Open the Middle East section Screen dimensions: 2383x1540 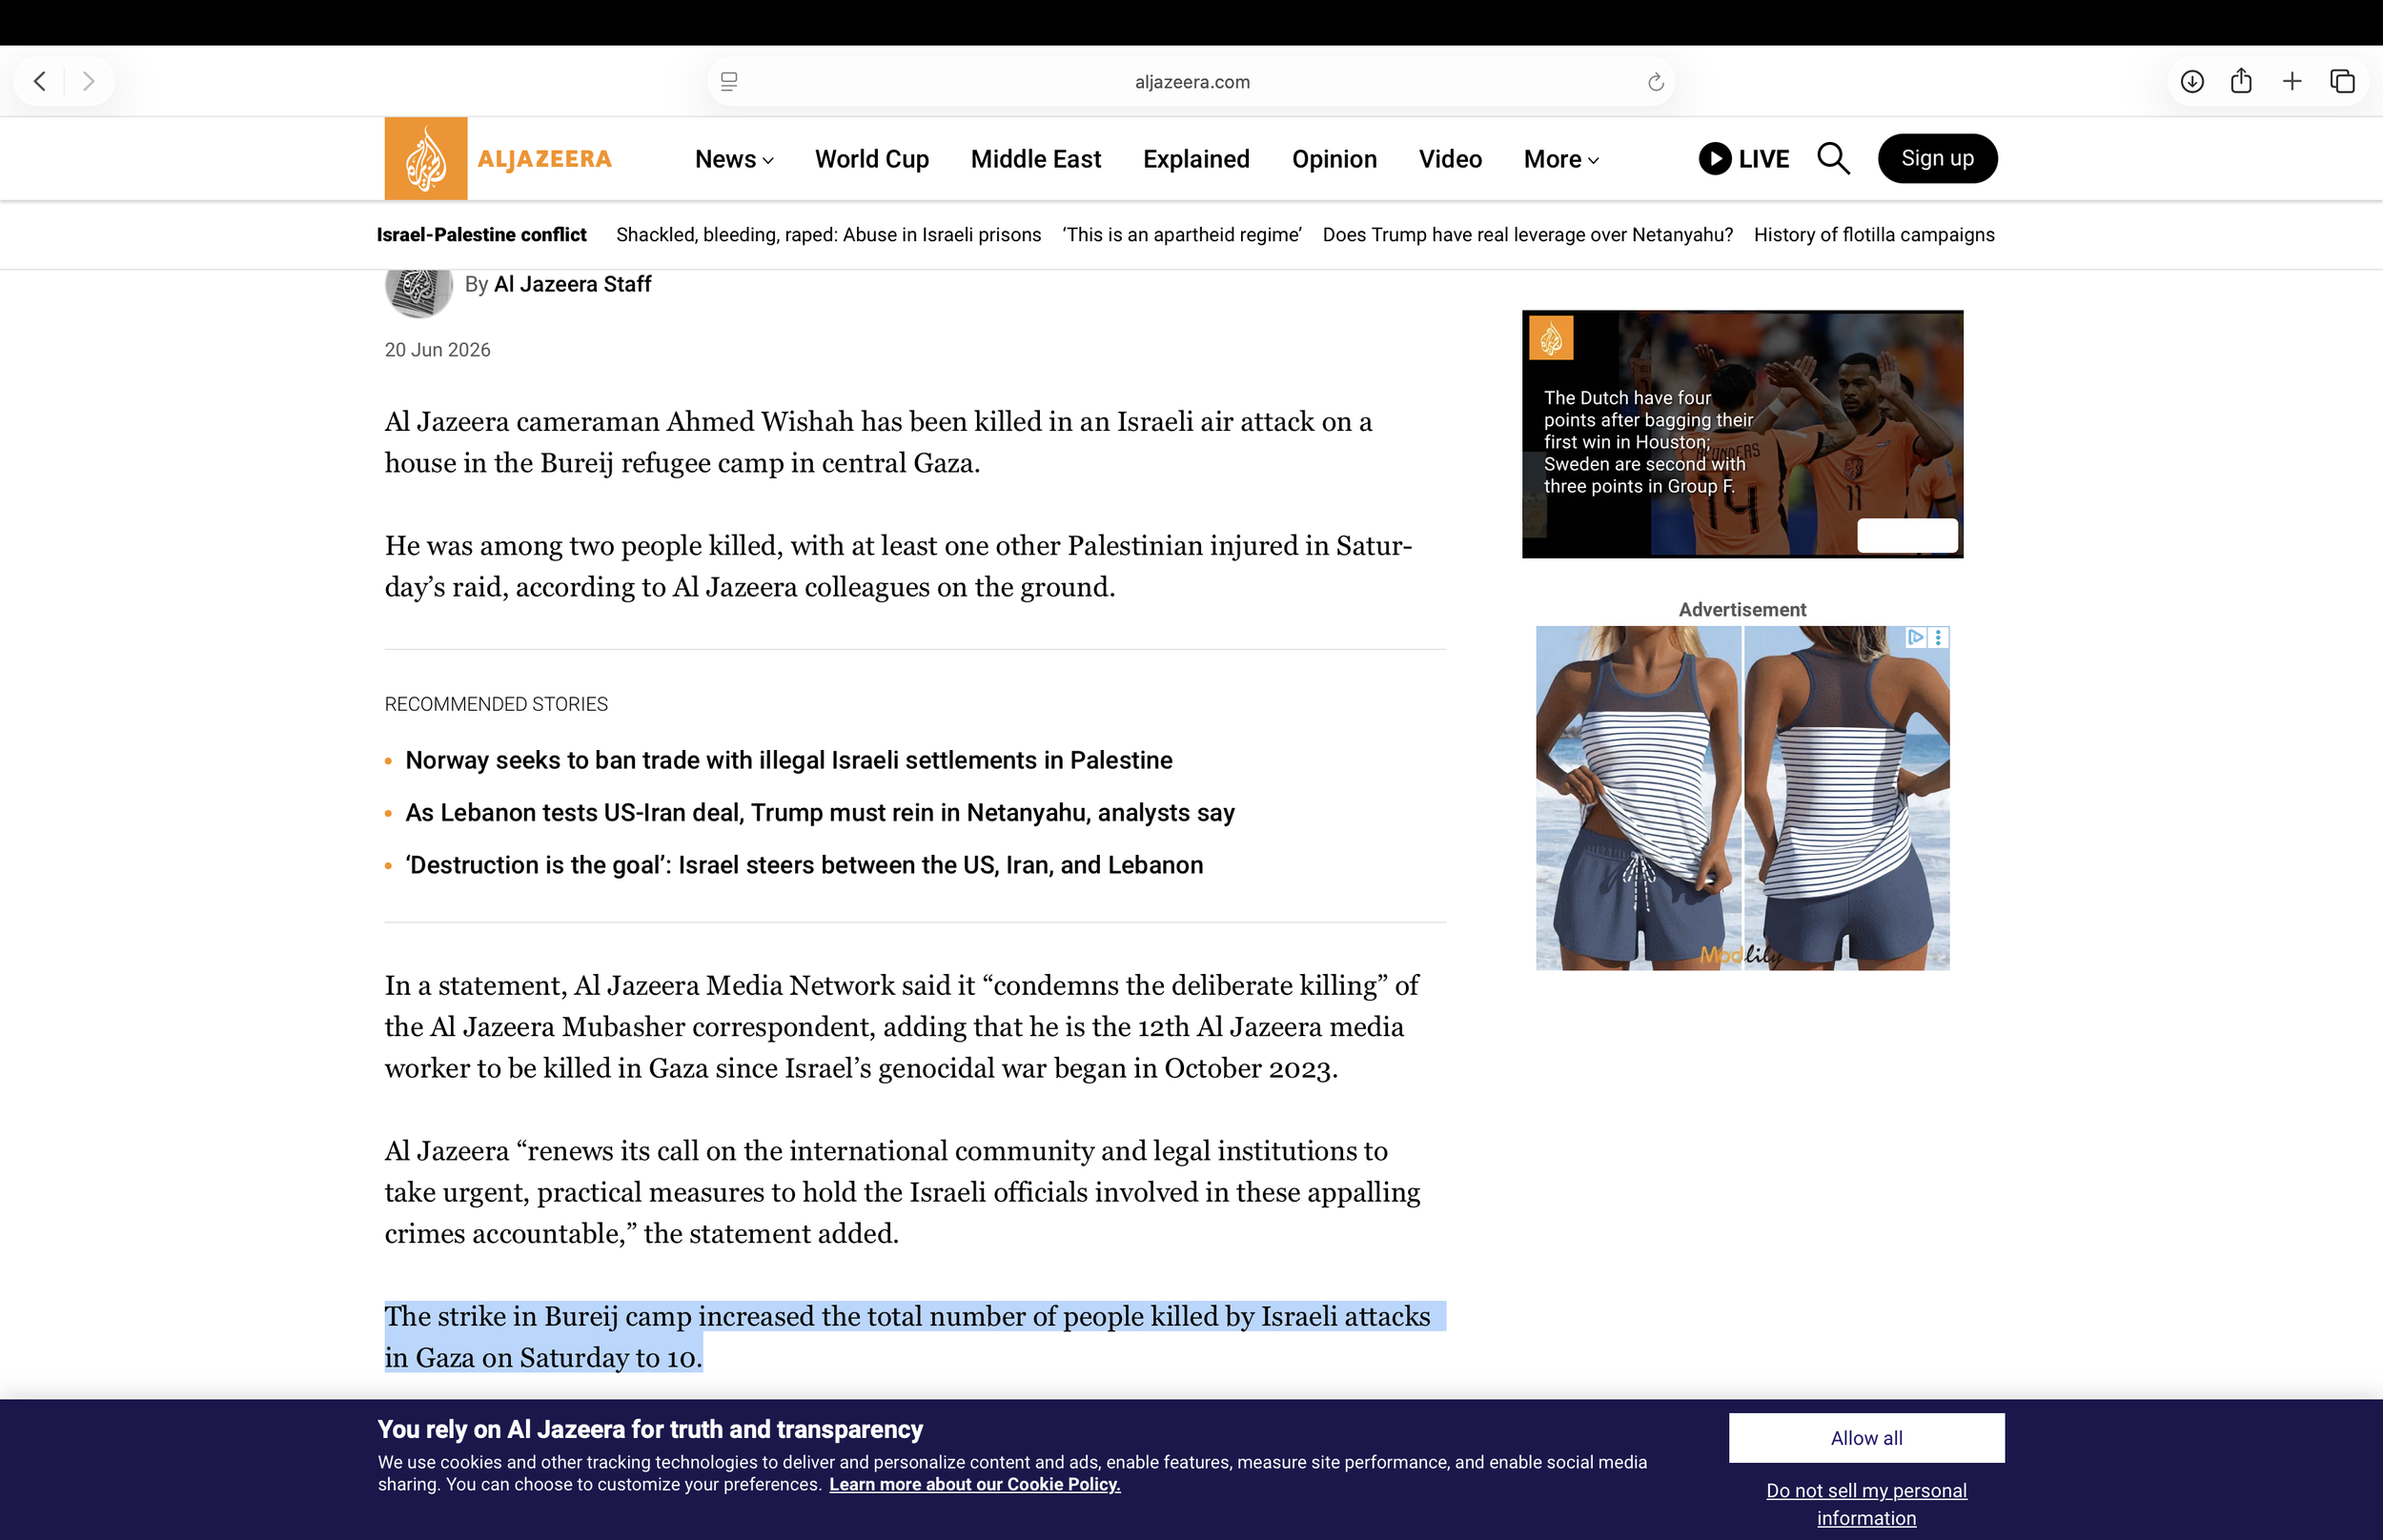click(1036, 159)
